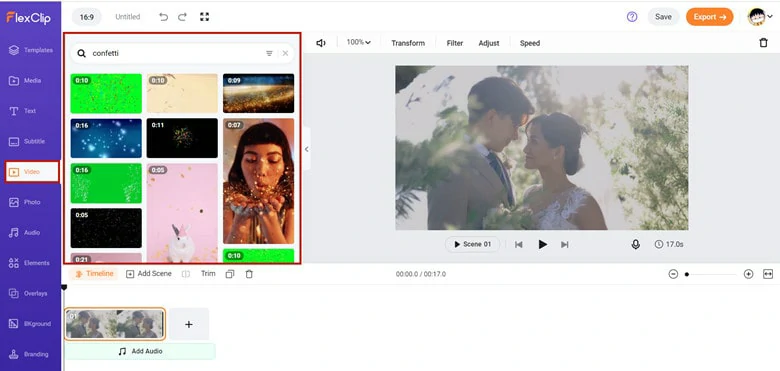The image size is (780, 371).
Task: Zoom in the timeline
Action: [748, 274]
